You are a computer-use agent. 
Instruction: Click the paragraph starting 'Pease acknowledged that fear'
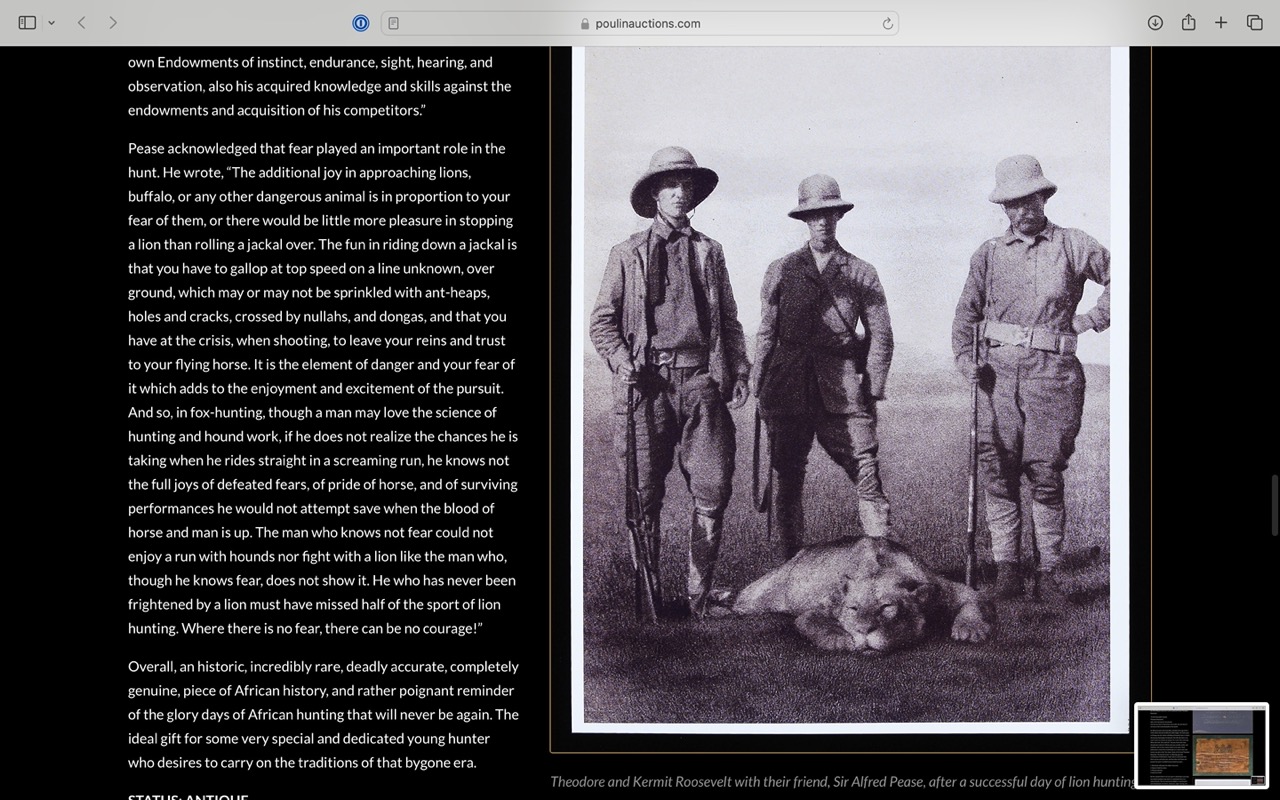pyautogui.click(x=323, y=388)
